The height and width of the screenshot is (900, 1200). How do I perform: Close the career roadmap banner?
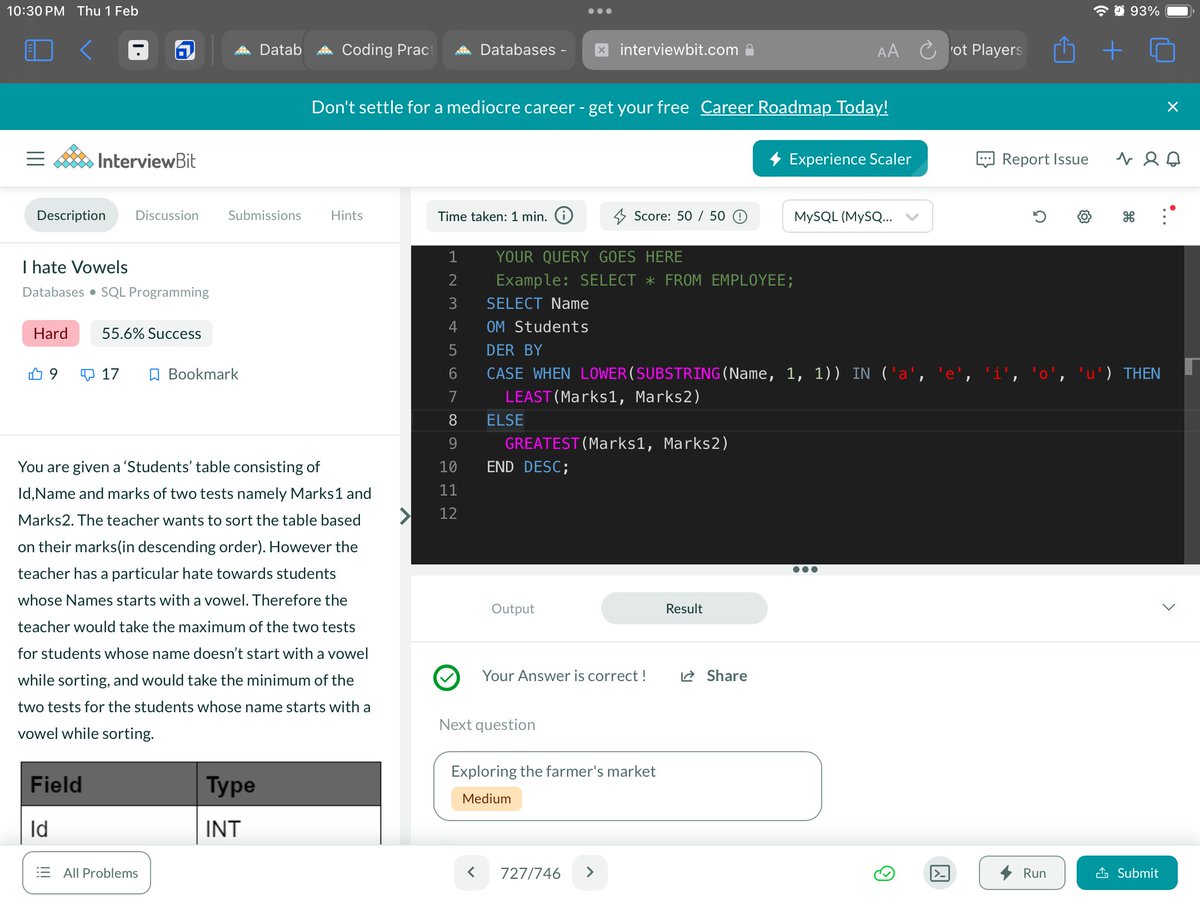tap(1173, 107)
